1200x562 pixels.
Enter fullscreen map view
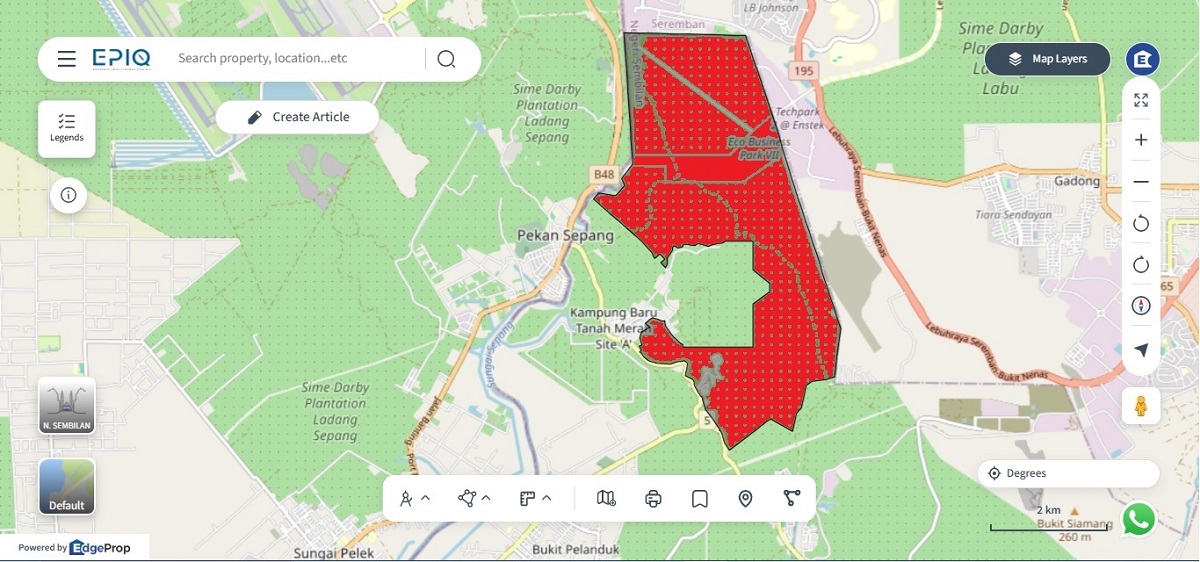(1141, 100)
